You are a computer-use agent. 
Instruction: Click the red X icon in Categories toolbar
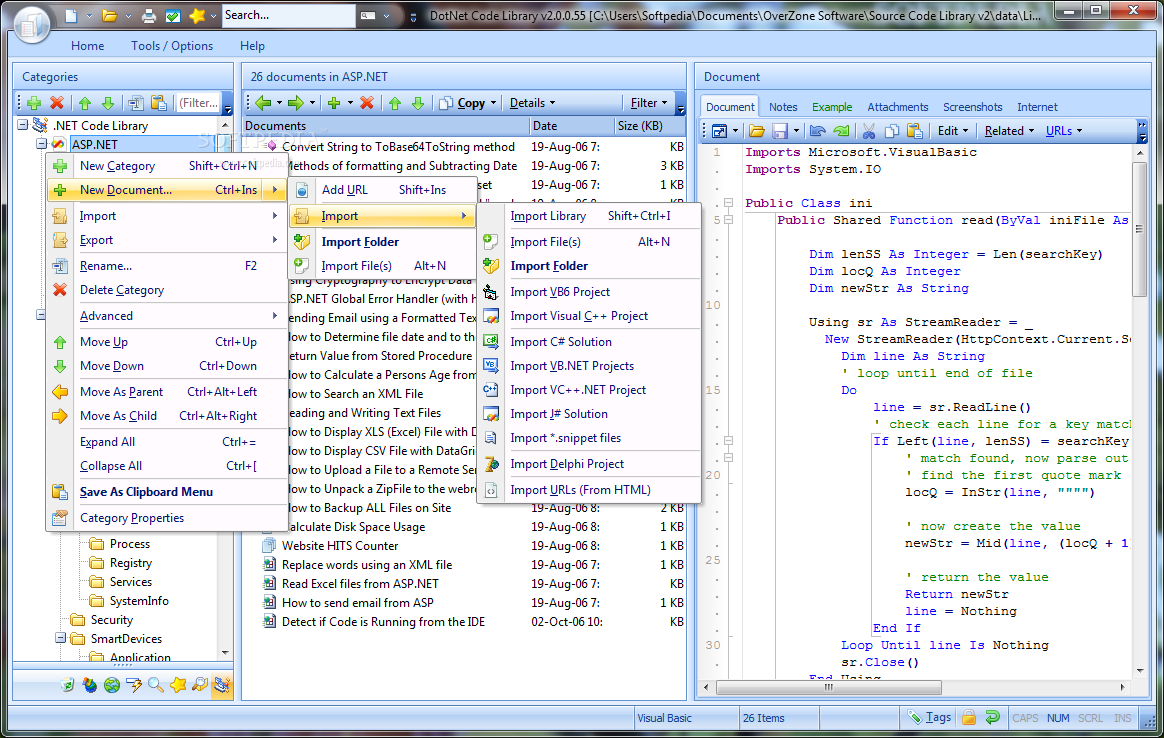point(56,103)
